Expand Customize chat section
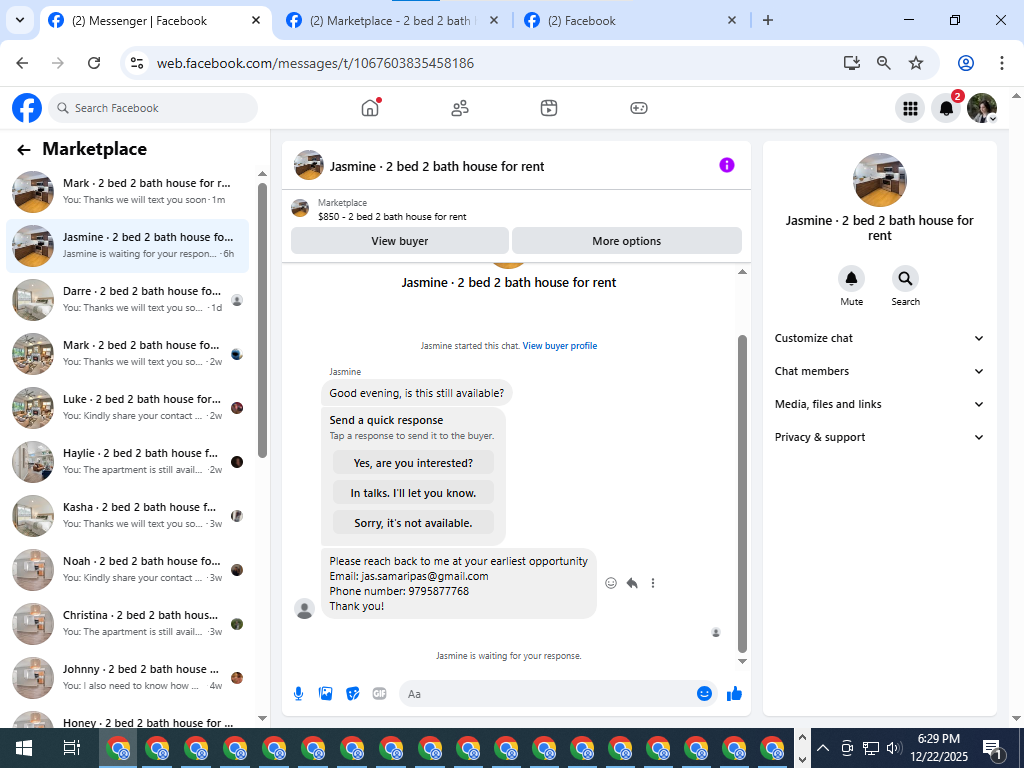Screen dimensions: 1024x768 (x=879, y=338)
